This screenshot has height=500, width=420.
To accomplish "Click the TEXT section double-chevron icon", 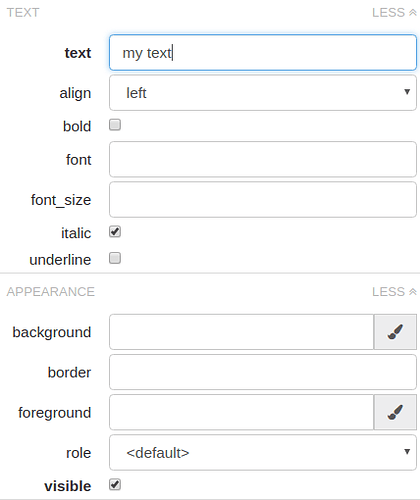I will click(413, 13).
